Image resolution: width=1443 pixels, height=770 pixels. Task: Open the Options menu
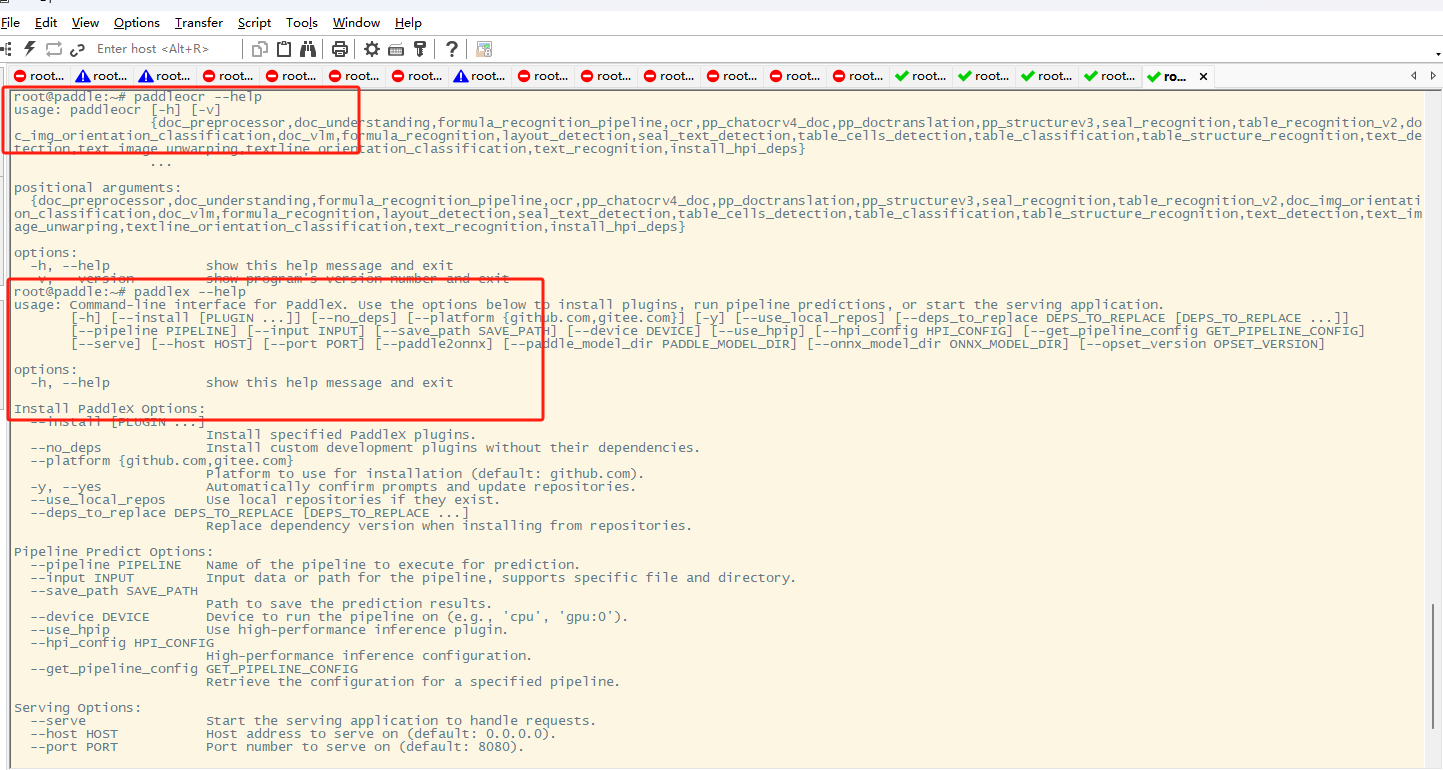[137, 22]
